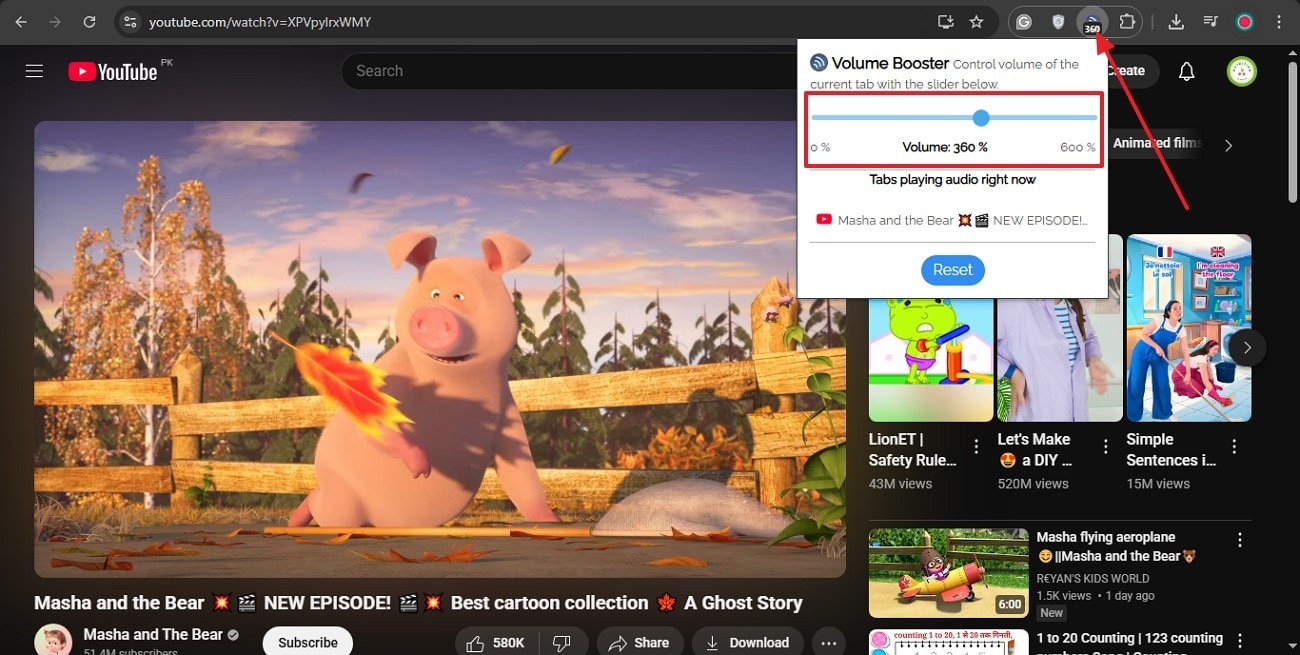The width and height of the screenshot is (1300, 655).
Task: Open more actions ellipsis below video
Action: point(829,642)
